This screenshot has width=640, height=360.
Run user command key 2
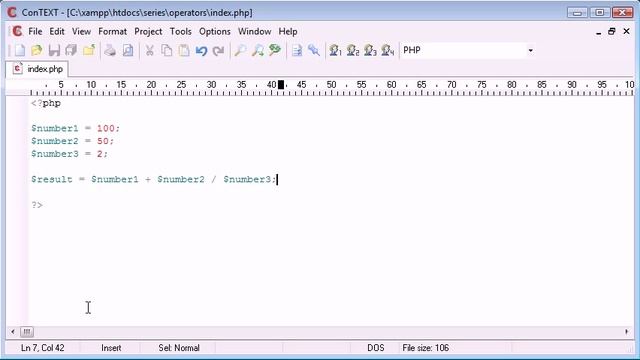coord(353,51)
